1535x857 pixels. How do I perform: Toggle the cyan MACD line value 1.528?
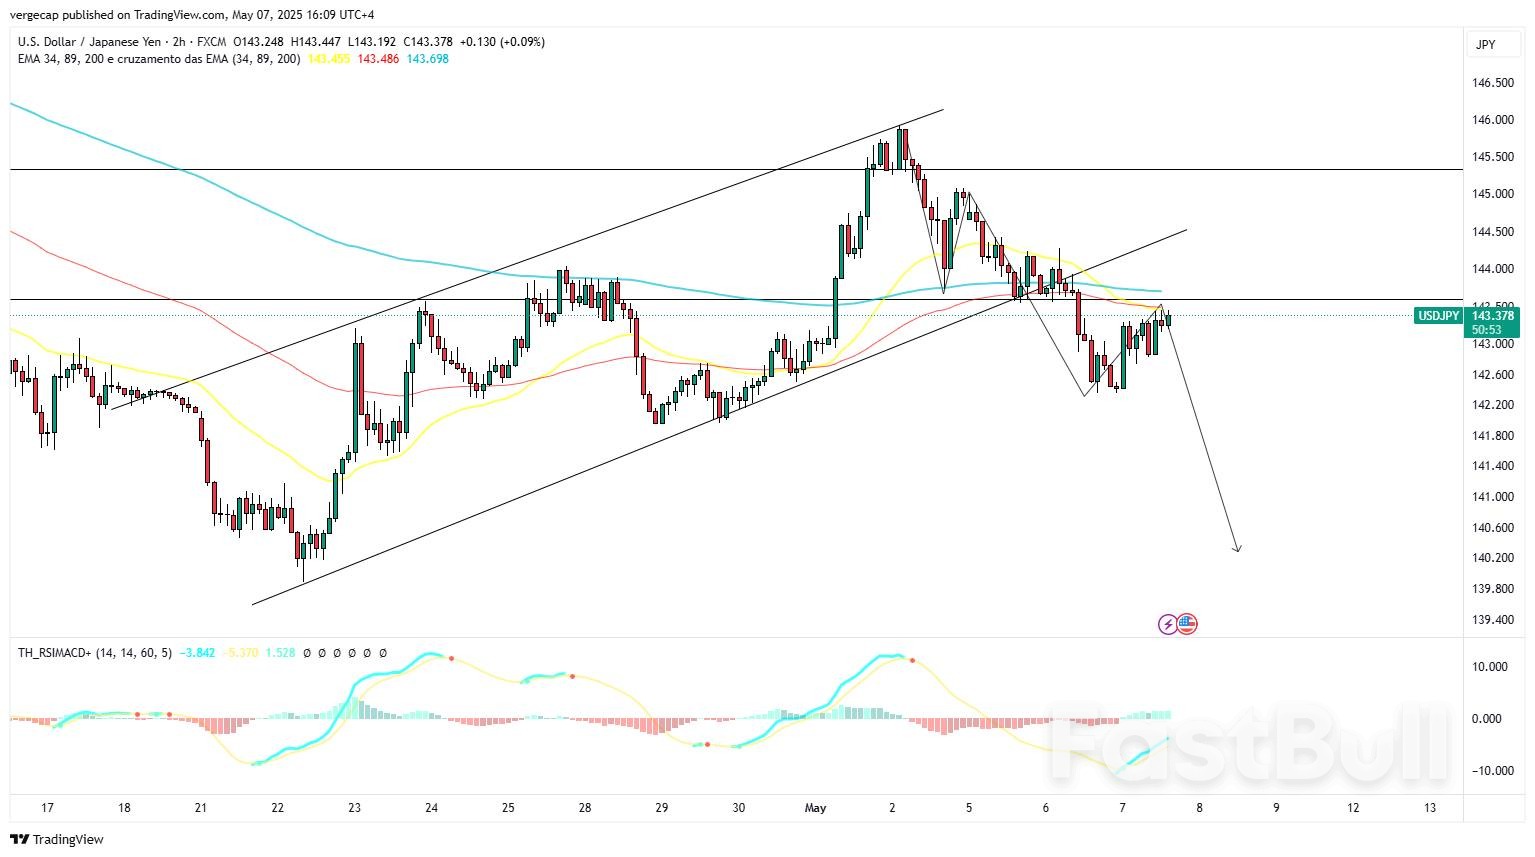tap(278, 653)
